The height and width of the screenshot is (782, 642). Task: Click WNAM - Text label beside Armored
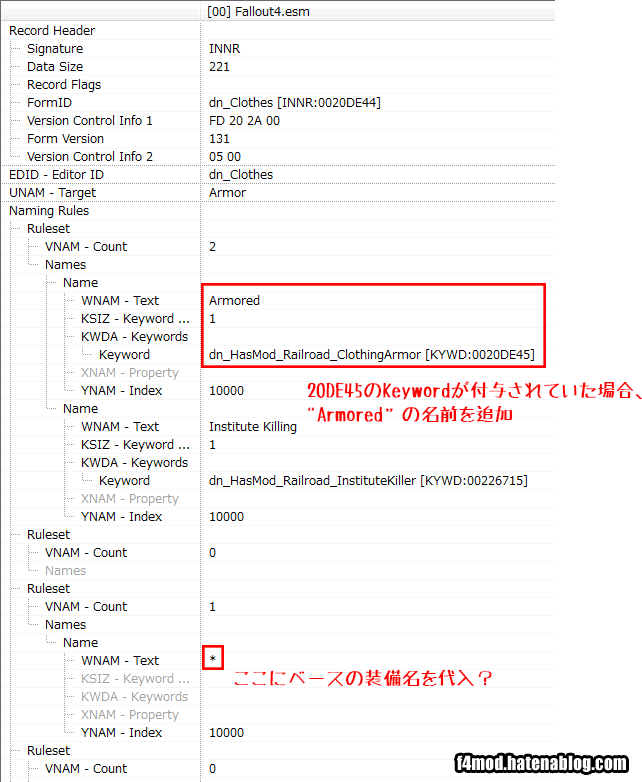tap(120, 300)
